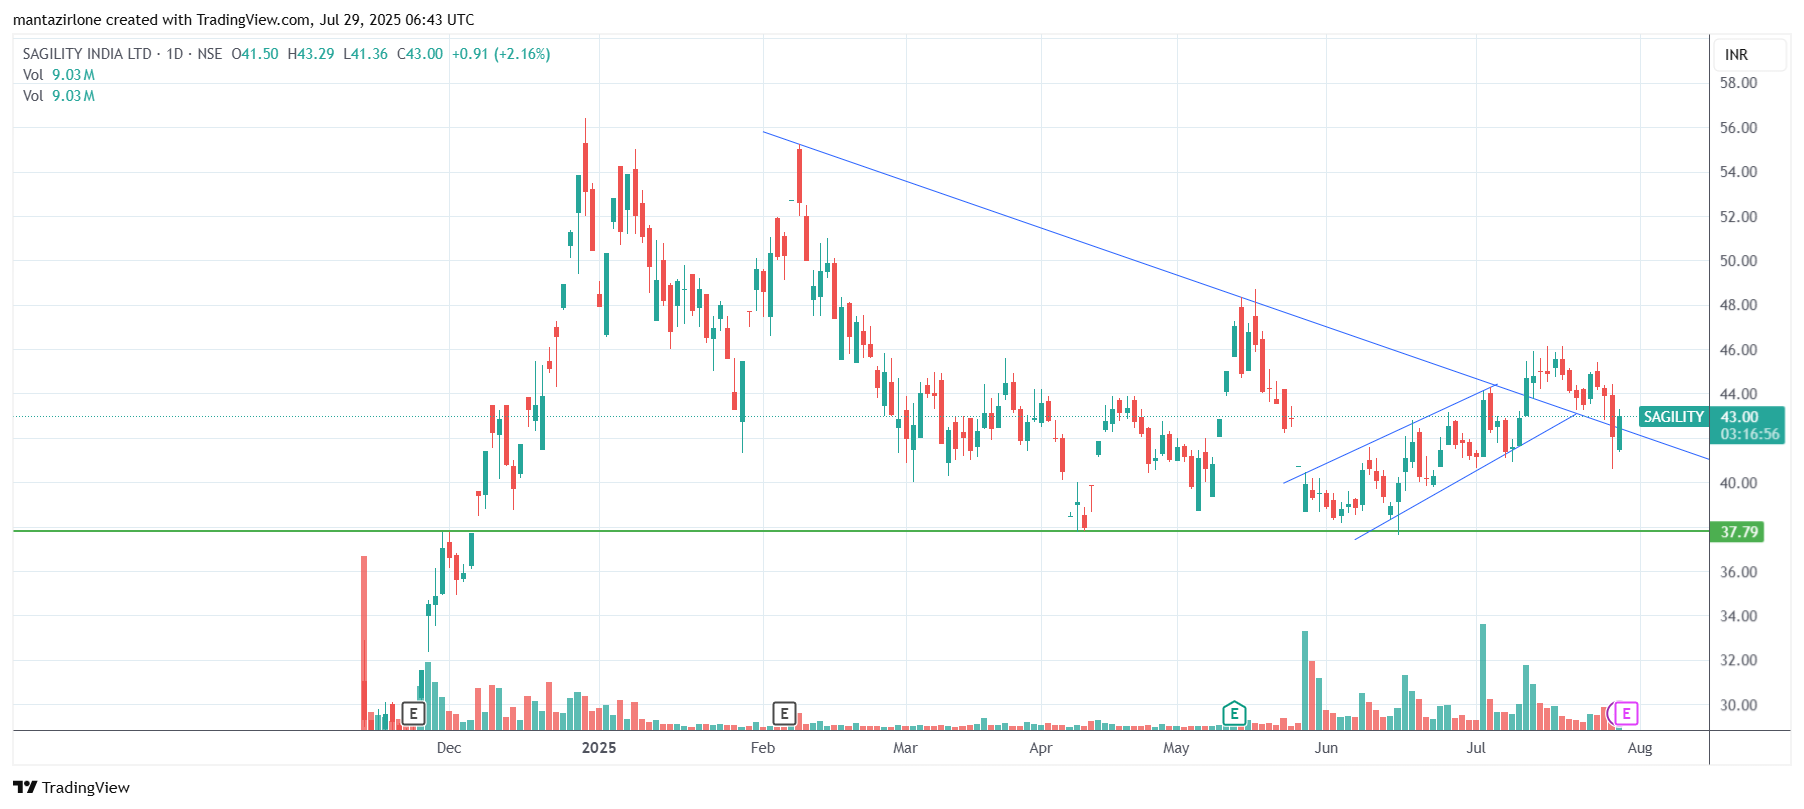Click the 34.00 price axis label
The image size is (1804, 809).
[1738, 616]
